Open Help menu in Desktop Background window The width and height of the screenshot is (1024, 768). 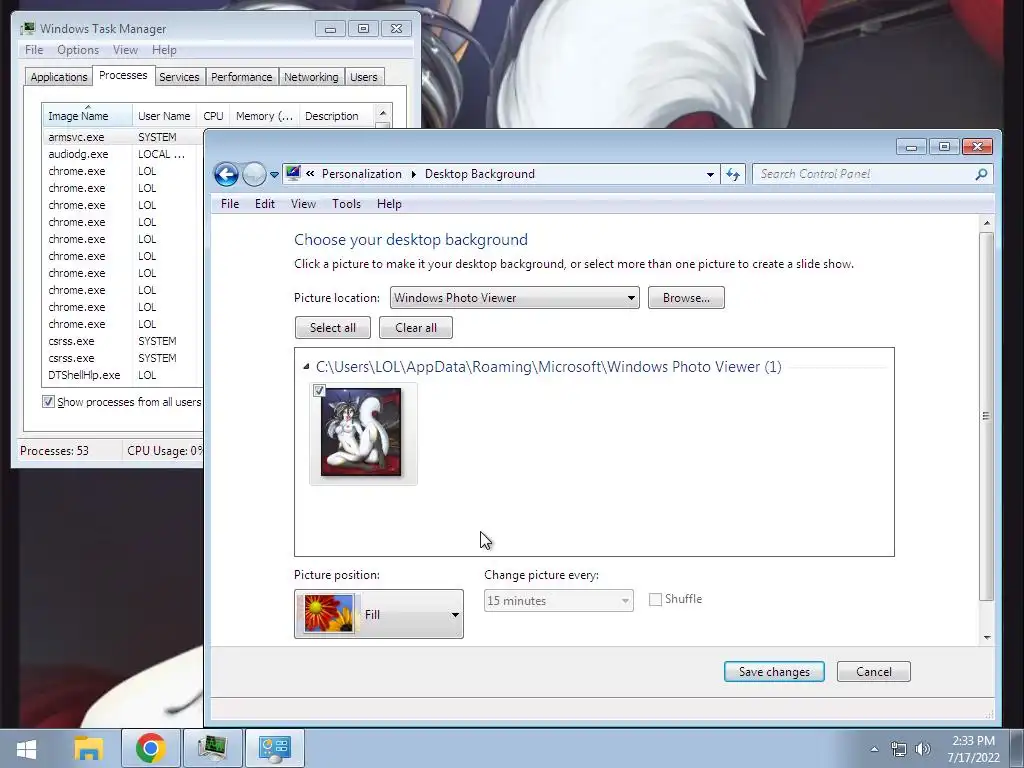click(389, 204)
